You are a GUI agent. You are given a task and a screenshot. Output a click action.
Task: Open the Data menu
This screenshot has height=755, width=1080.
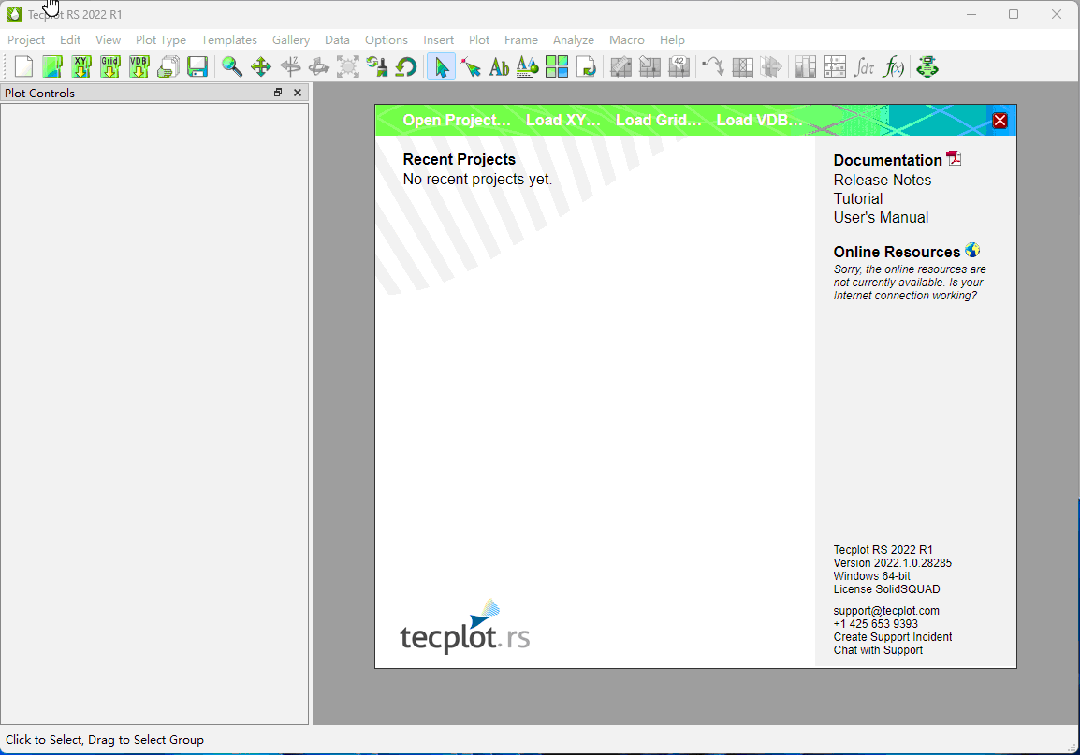pyautogui.click(x=337, y=40)
